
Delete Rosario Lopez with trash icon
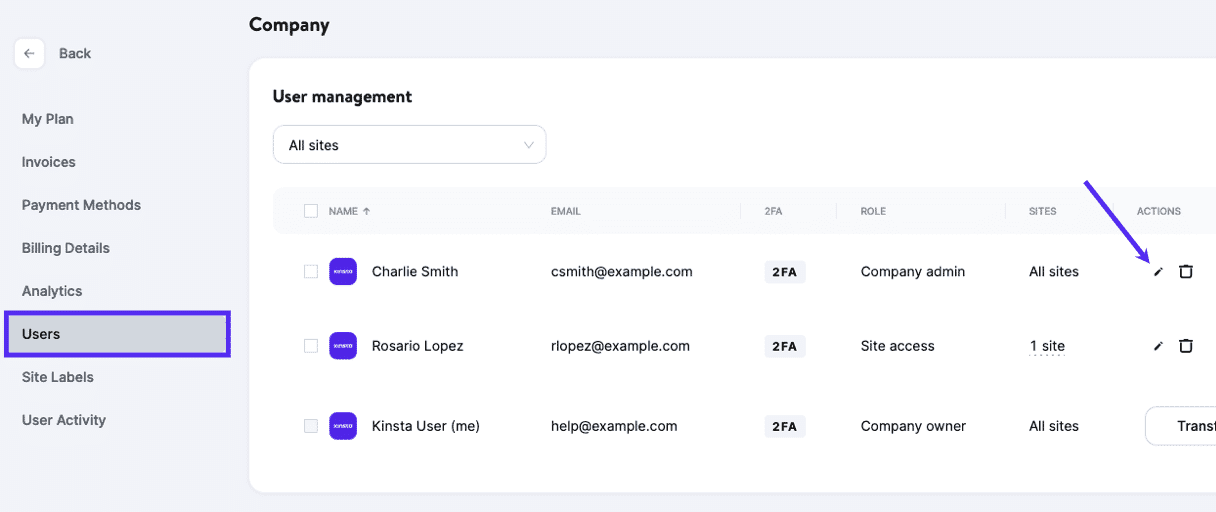pos(1186,346)
